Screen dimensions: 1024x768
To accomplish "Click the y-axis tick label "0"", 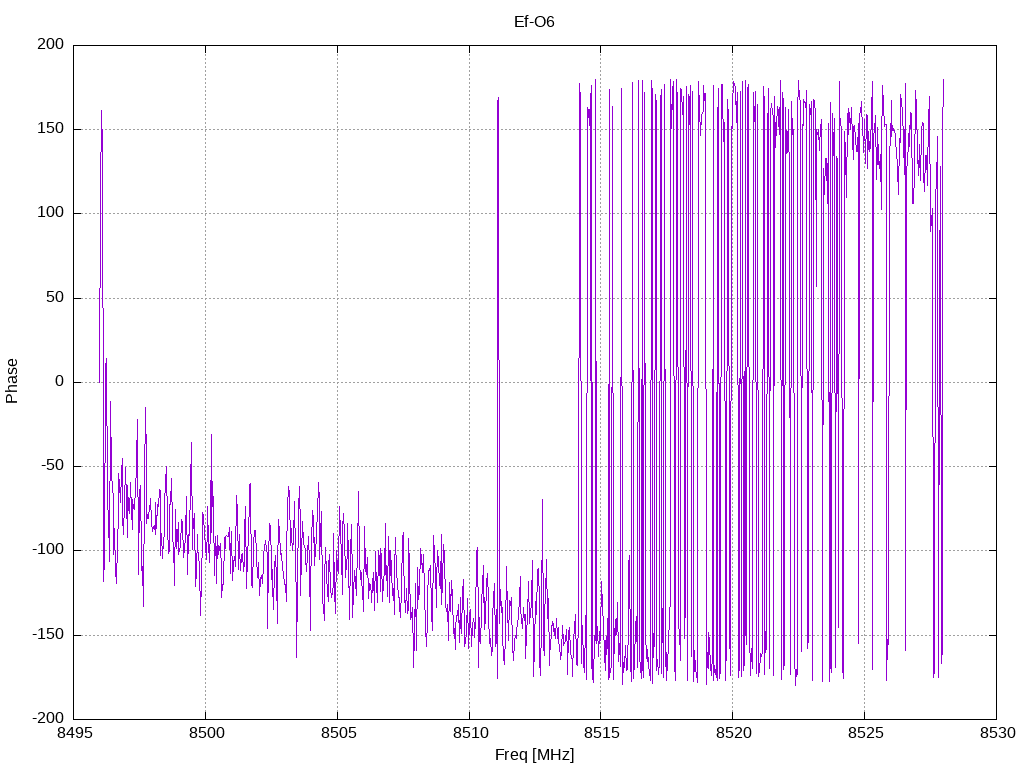I will 60,382.
